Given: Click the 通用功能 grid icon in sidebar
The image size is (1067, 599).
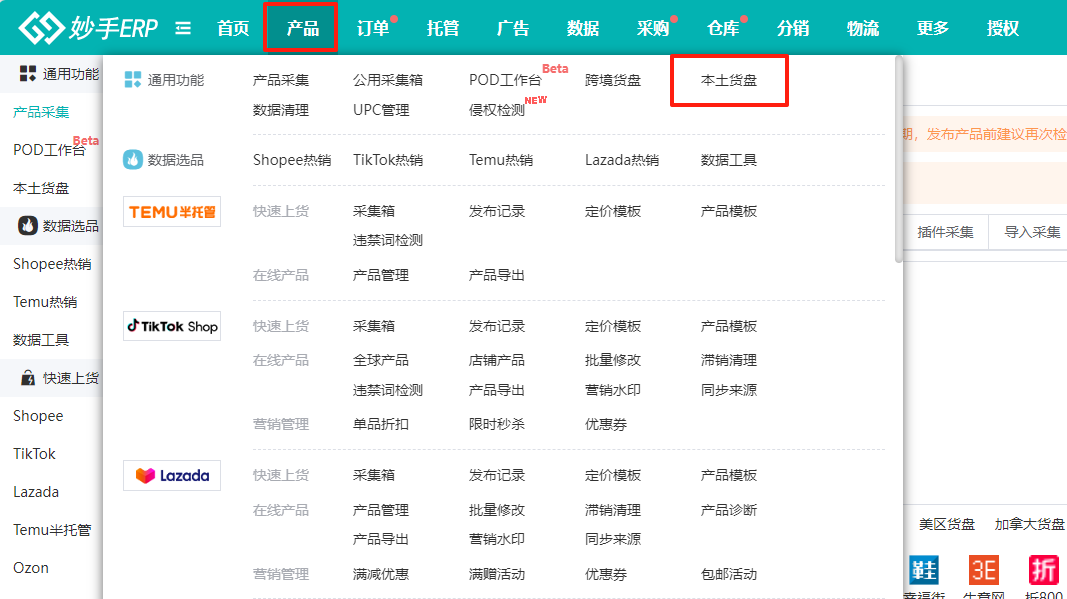Looking at the screenshot, I should point(28,74).
